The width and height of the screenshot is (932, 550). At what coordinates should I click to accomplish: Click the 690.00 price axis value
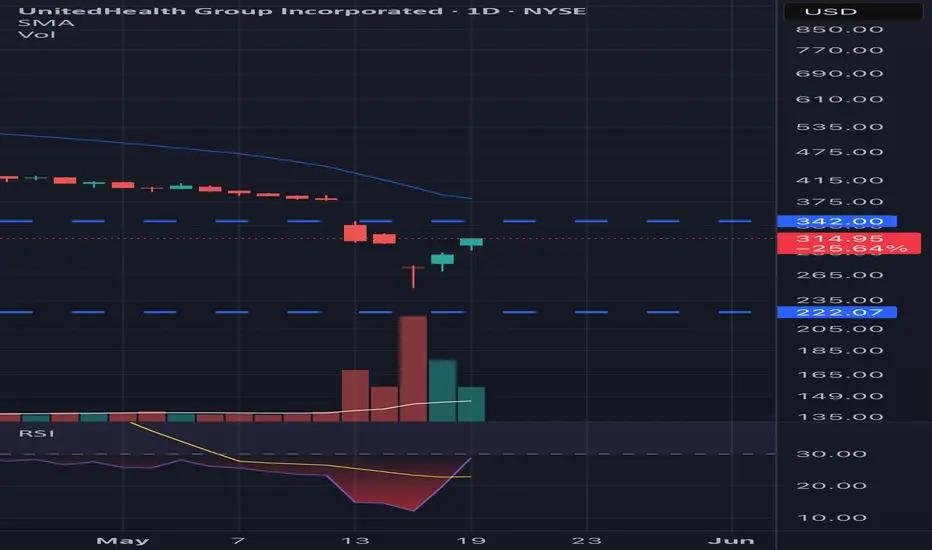pyautogui.click(x=839, y=74)
